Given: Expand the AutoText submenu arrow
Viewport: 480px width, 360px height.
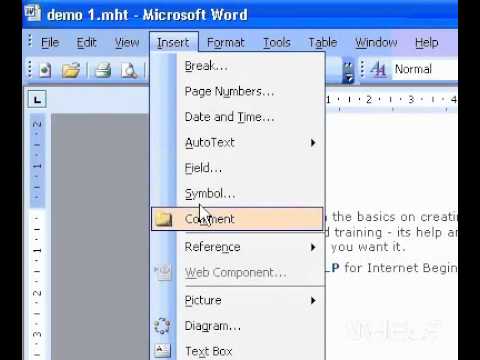Looking at the screenshot, I should click(313, 143).
